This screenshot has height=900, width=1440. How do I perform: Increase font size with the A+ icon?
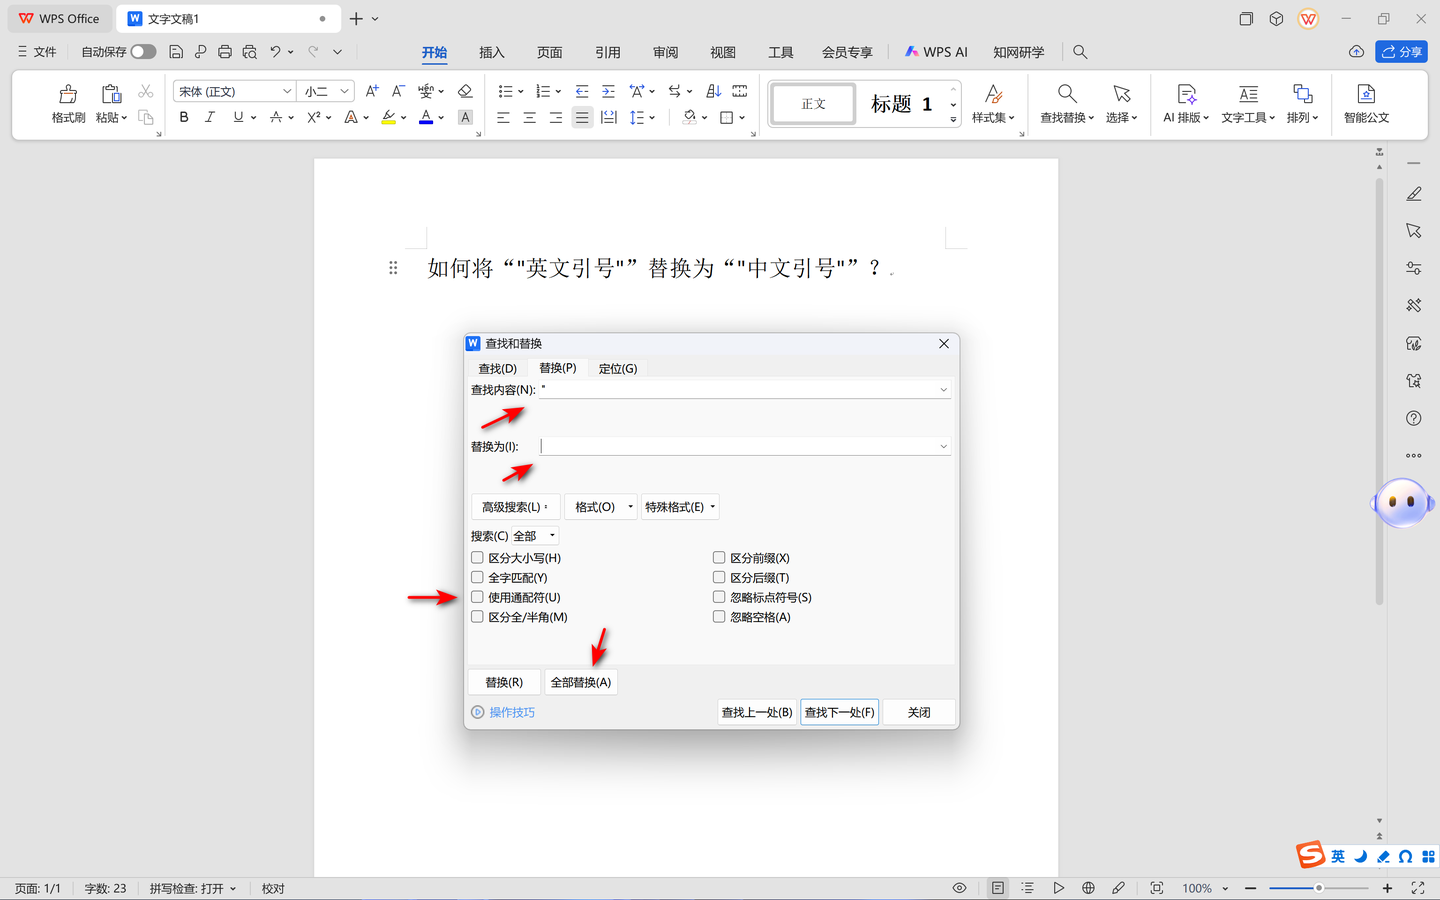[372, 91]
